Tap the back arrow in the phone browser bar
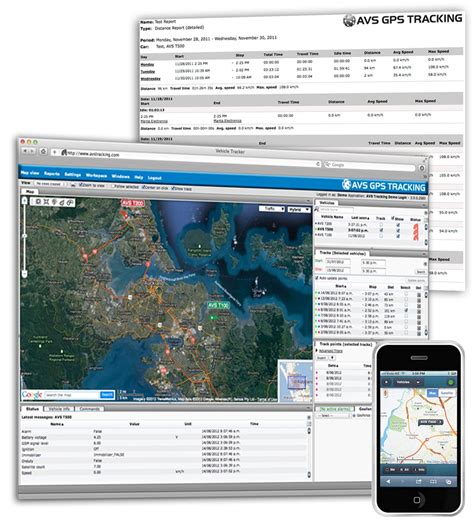This screenshot has width=474, height=525. pos(388,481)
